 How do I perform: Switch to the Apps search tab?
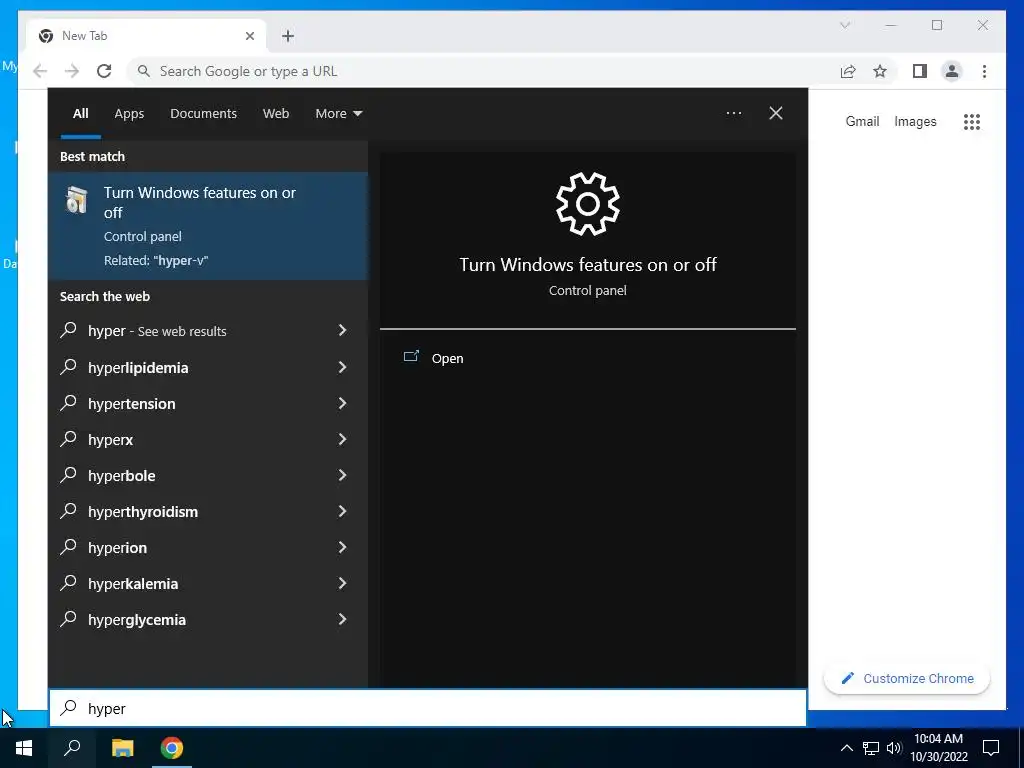tap(129, 114)
